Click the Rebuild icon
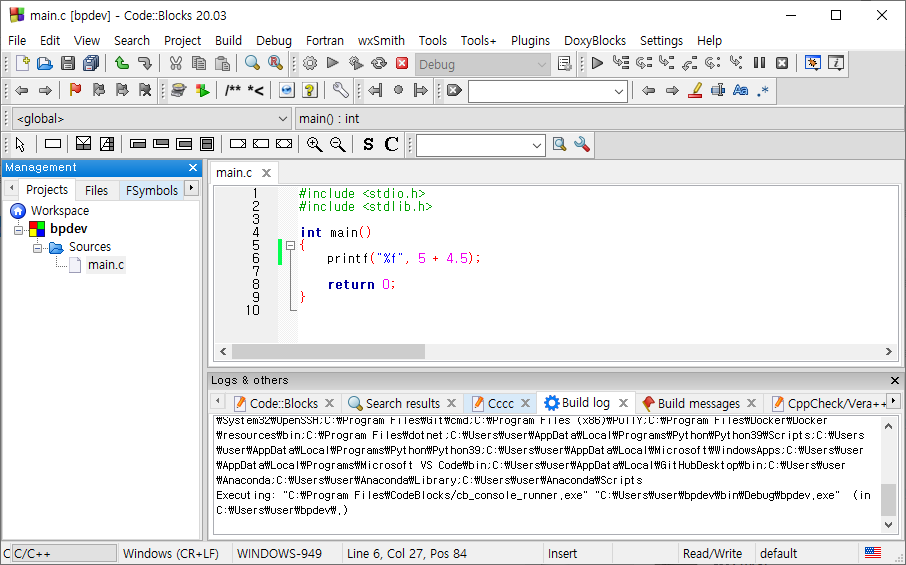Image resolution: width=906 pixels, height=565 pixels. (379, 63)
